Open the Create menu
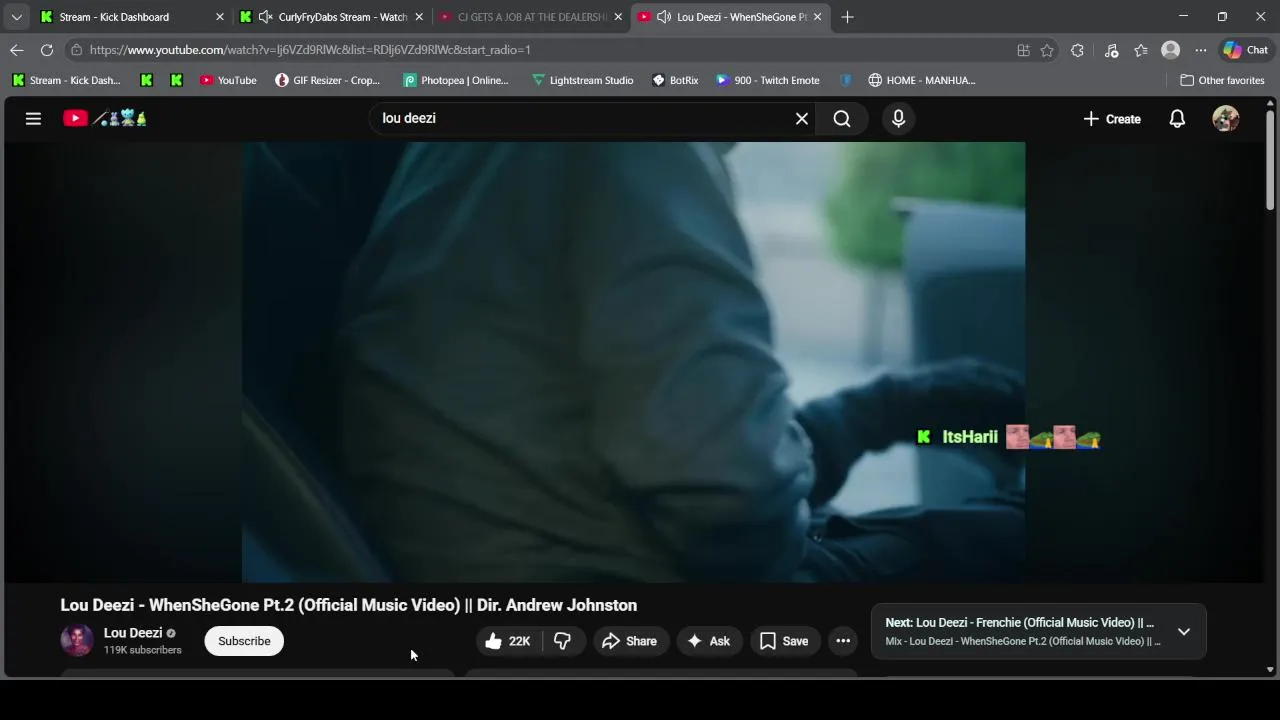This screenshot has width=1280, height=720. 1111,118
